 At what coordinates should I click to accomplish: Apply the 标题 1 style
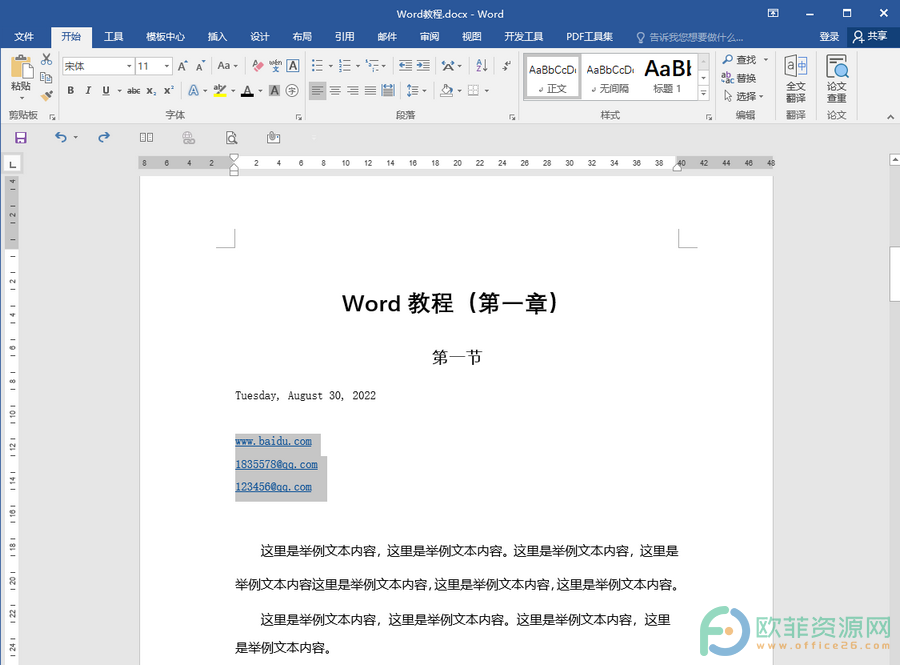(668, 76)
